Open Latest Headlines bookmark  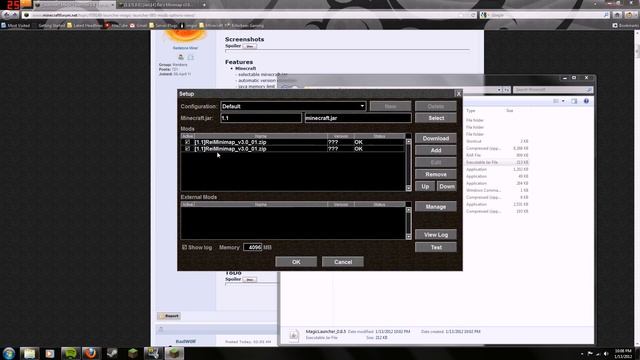click(x=85, y=25)
